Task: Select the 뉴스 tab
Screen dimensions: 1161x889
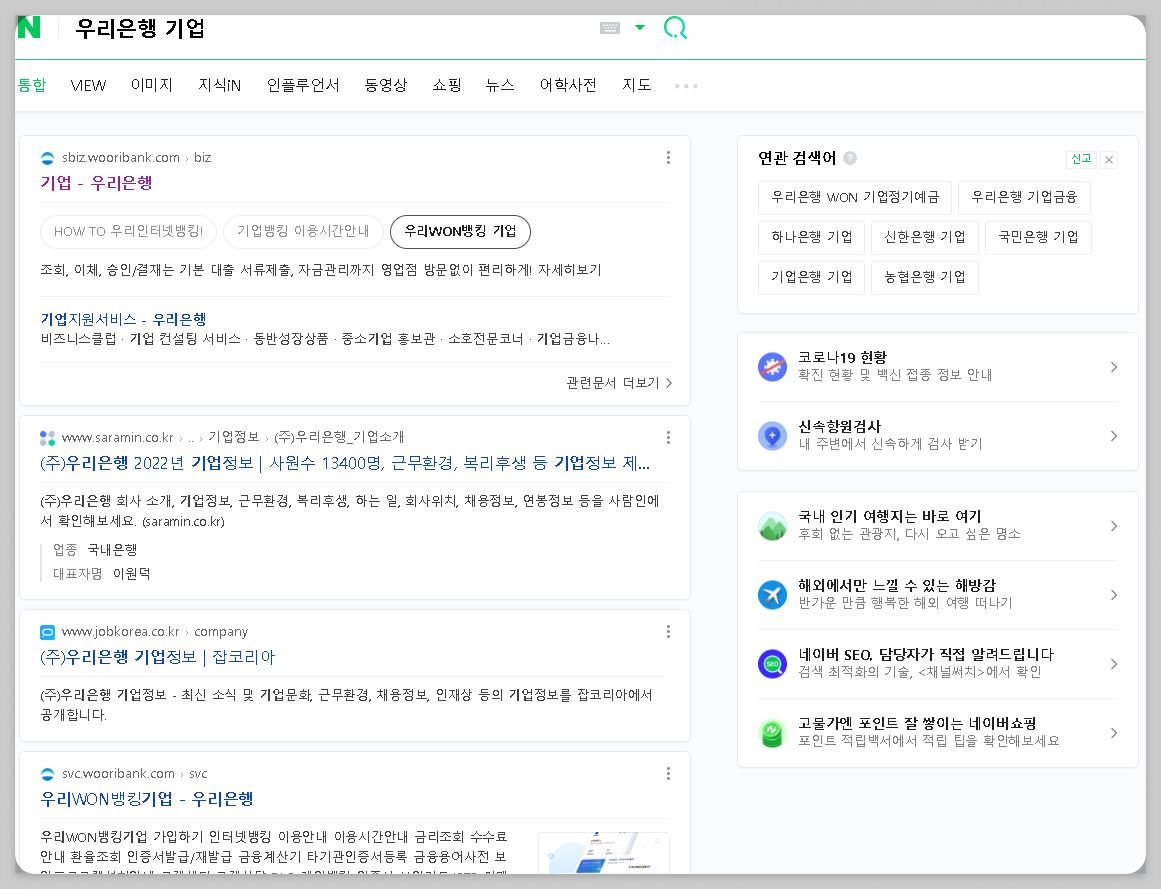Action: 500,85
